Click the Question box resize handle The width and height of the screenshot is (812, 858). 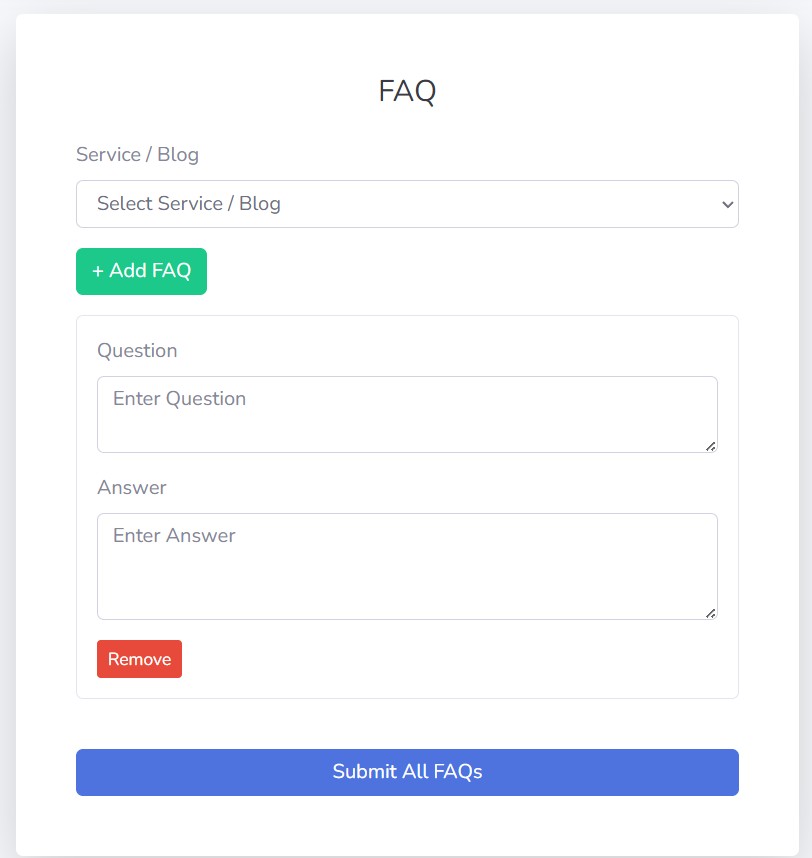tap(711, 446)
